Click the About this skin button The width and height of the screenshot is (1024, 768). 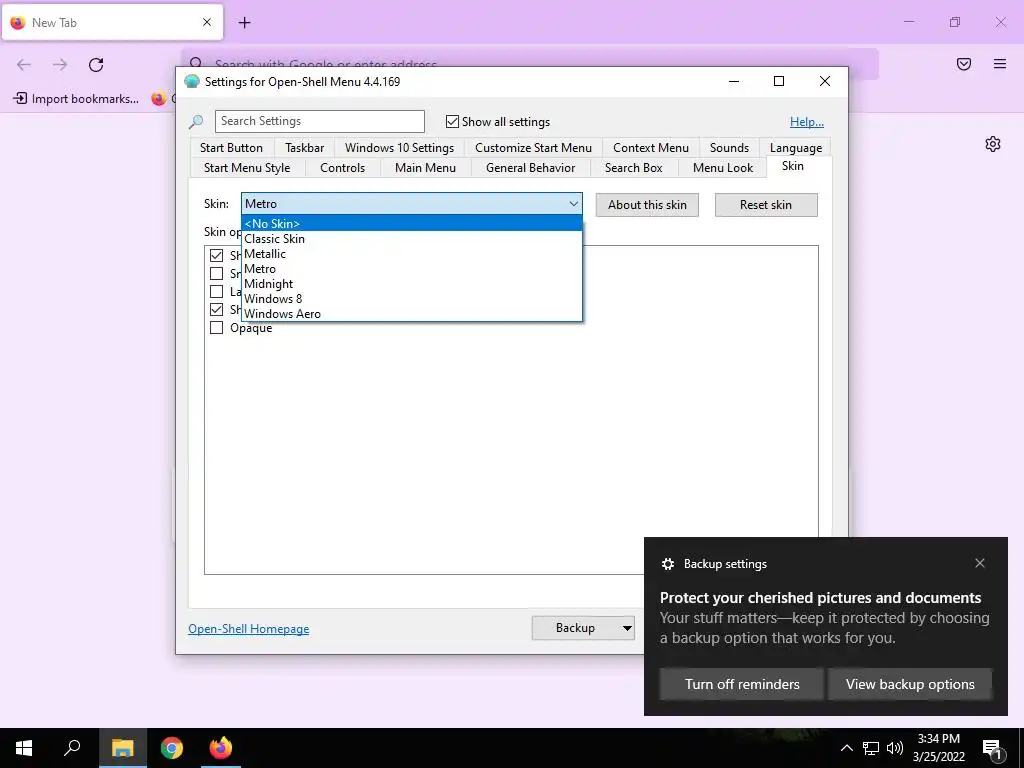point(647,205)
